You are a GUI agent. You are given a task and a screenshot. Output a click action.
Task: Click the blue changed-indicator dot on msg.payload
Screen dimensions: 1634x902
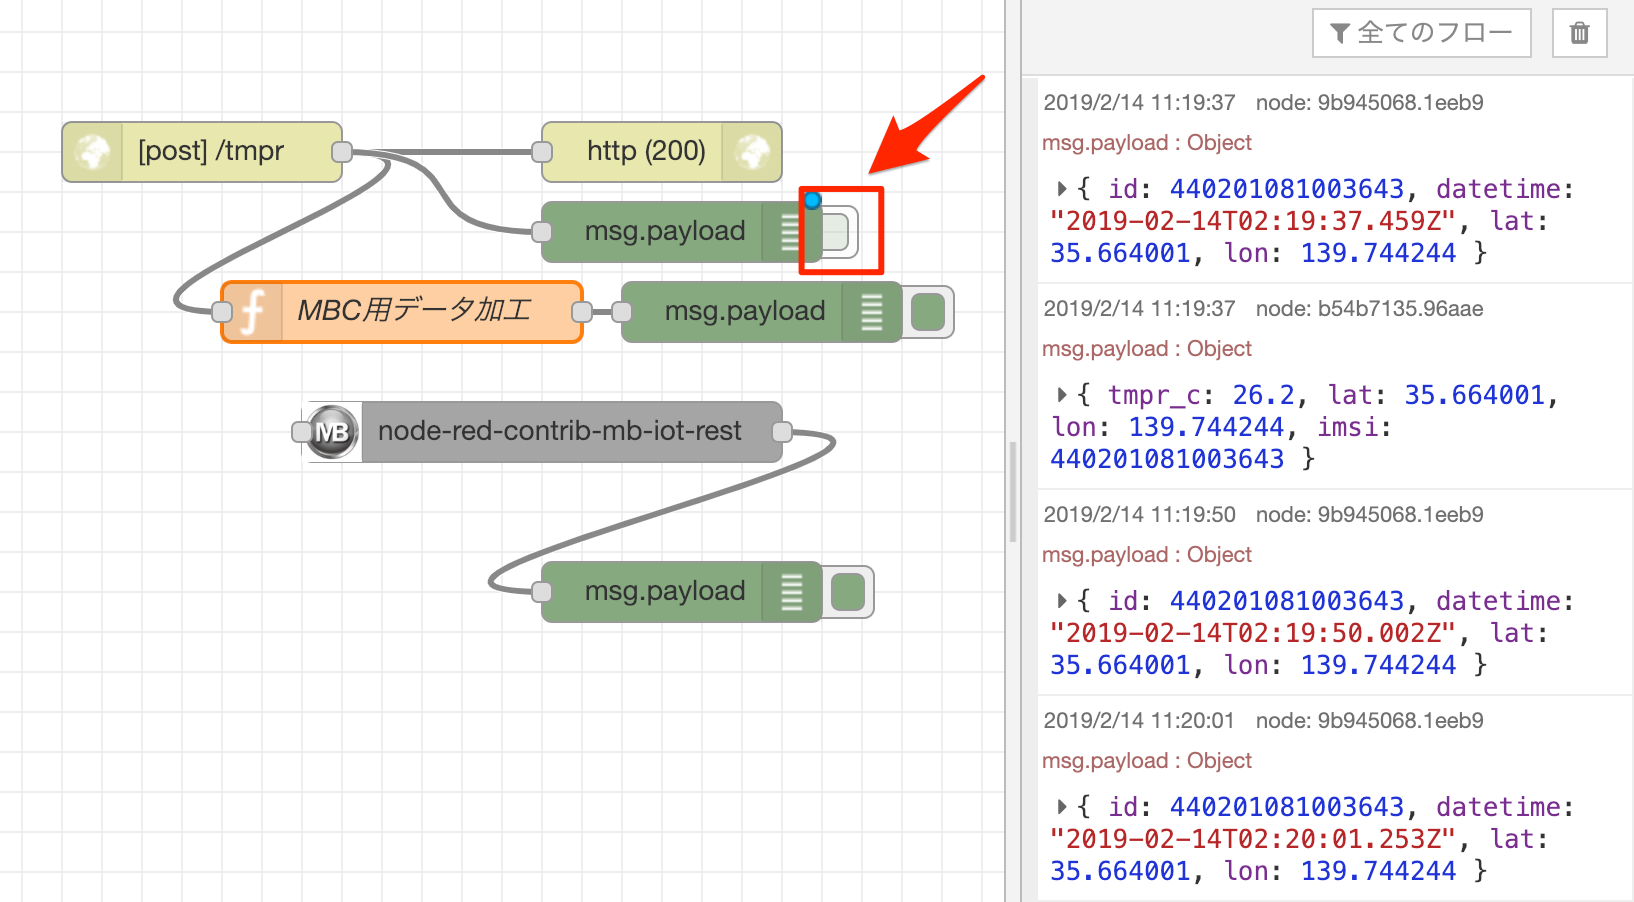pos(813,200)
